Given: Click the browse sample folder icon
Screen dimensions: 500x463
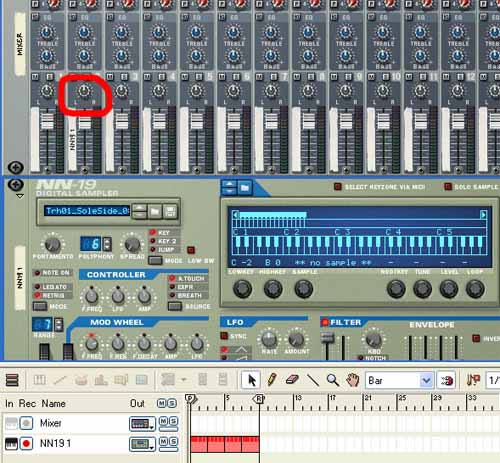Looking at the screenshot, I should [x=245, y=188].
